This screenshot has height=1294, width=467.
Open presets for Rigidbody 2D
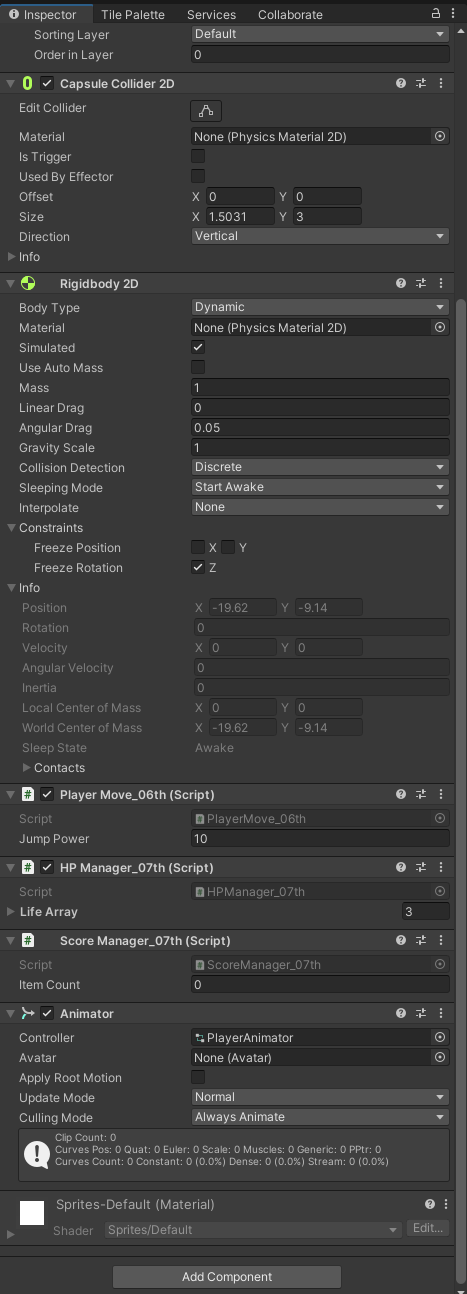click(421, 284)
